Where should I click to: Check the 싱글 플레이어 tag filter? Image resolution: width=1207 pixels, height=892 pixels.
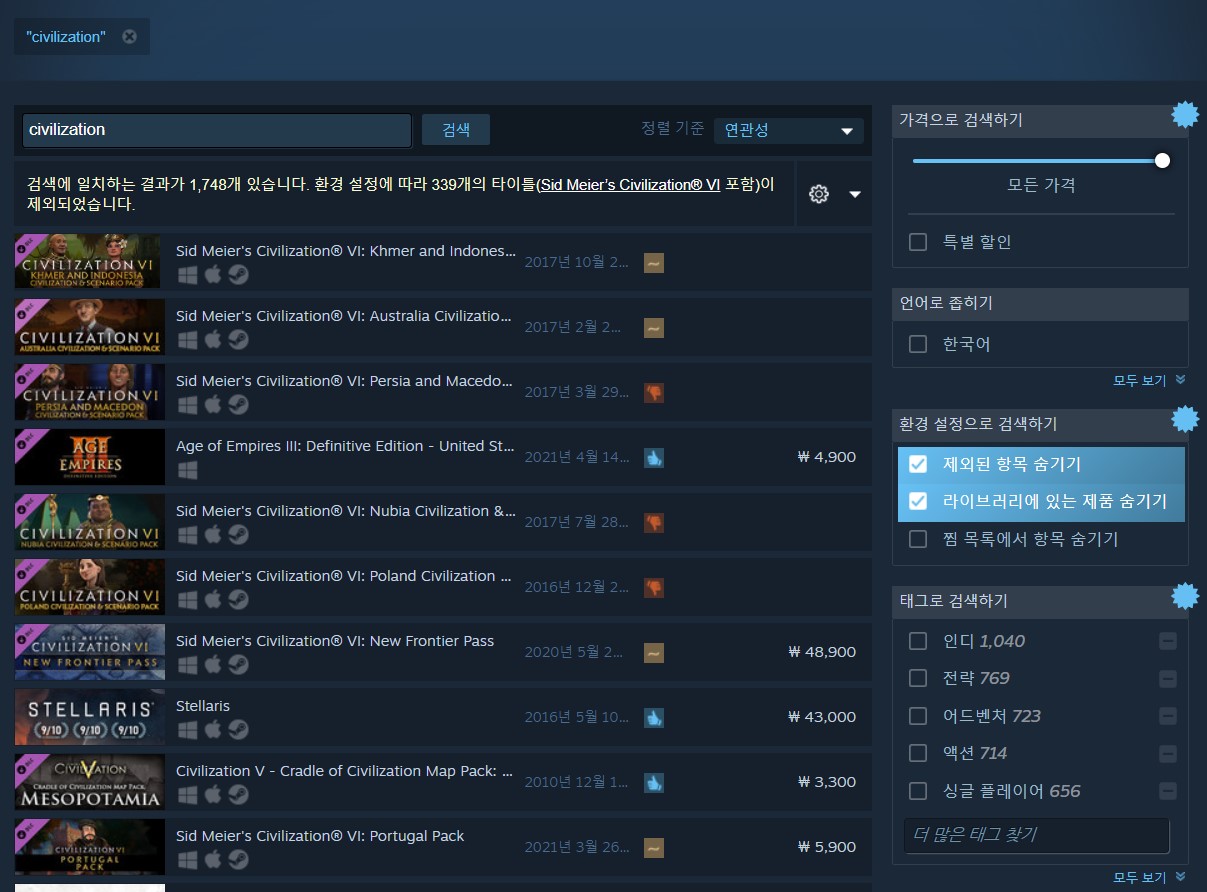click(917, 791)
